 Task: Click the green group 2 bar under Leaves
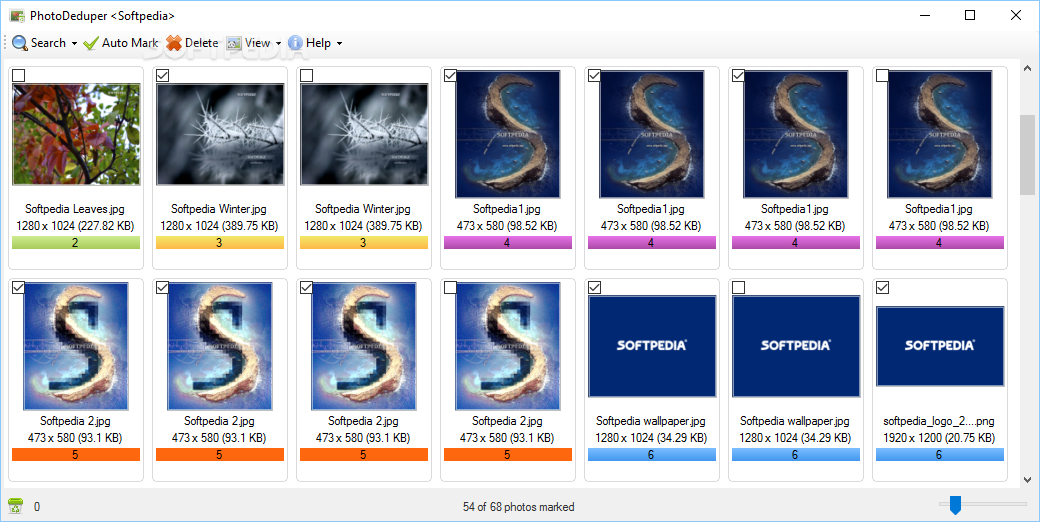coord(76,243)
